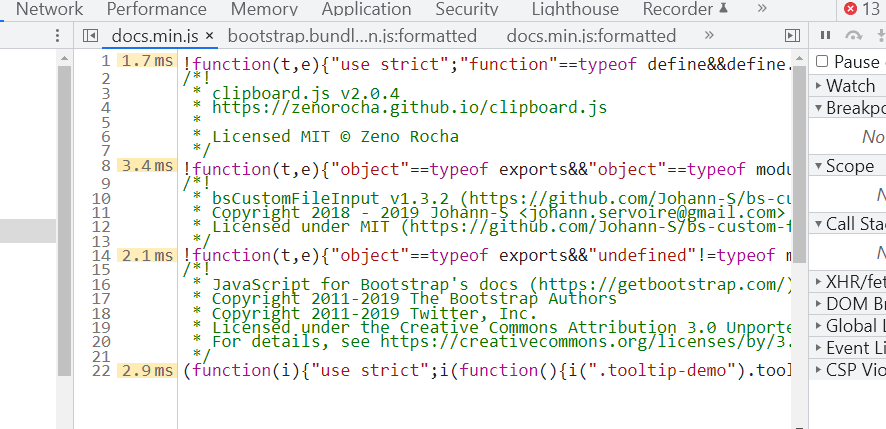Collapse the Scope section

(x=848, y=166)
